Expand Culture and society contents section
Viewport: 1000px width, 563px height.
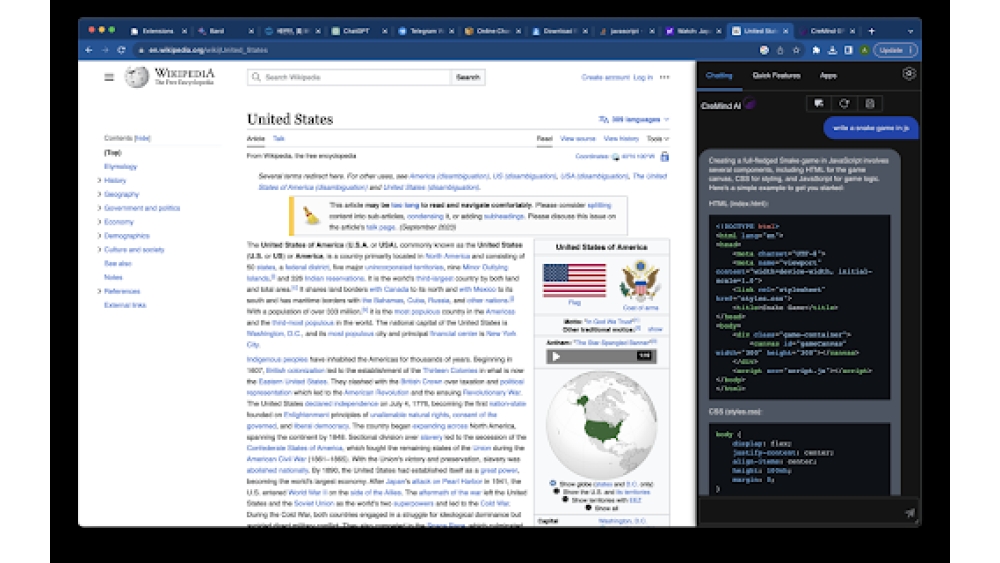coord(99,250)
